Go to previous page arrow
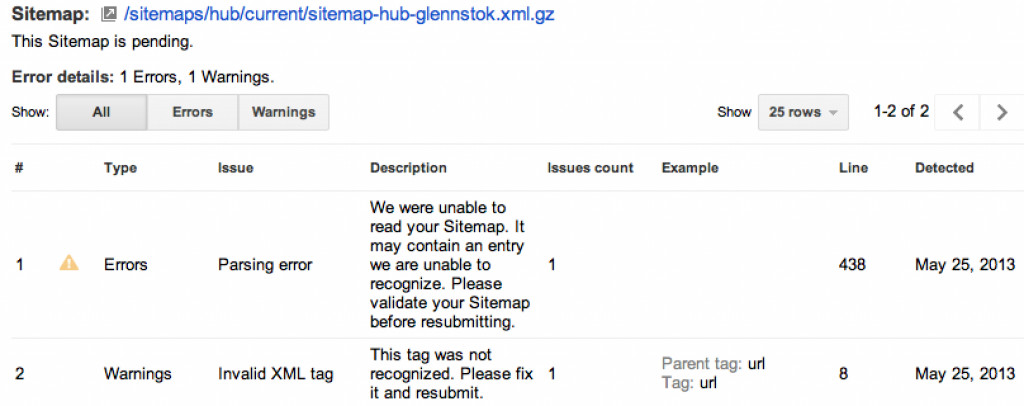Image resolution: width=1024 pixels, height=406 pixels. click(x=958, y=112)
